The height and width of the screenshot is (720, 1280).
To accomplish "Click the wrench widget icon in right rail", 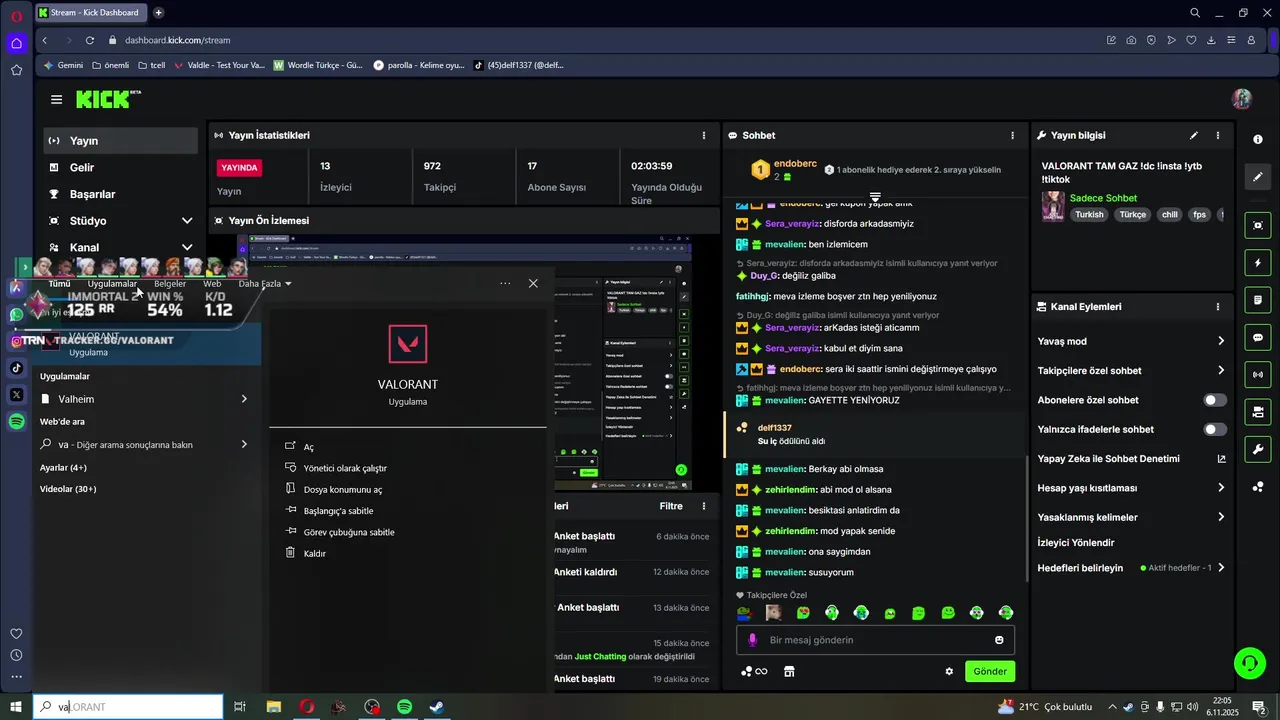I will point(1258,449).
